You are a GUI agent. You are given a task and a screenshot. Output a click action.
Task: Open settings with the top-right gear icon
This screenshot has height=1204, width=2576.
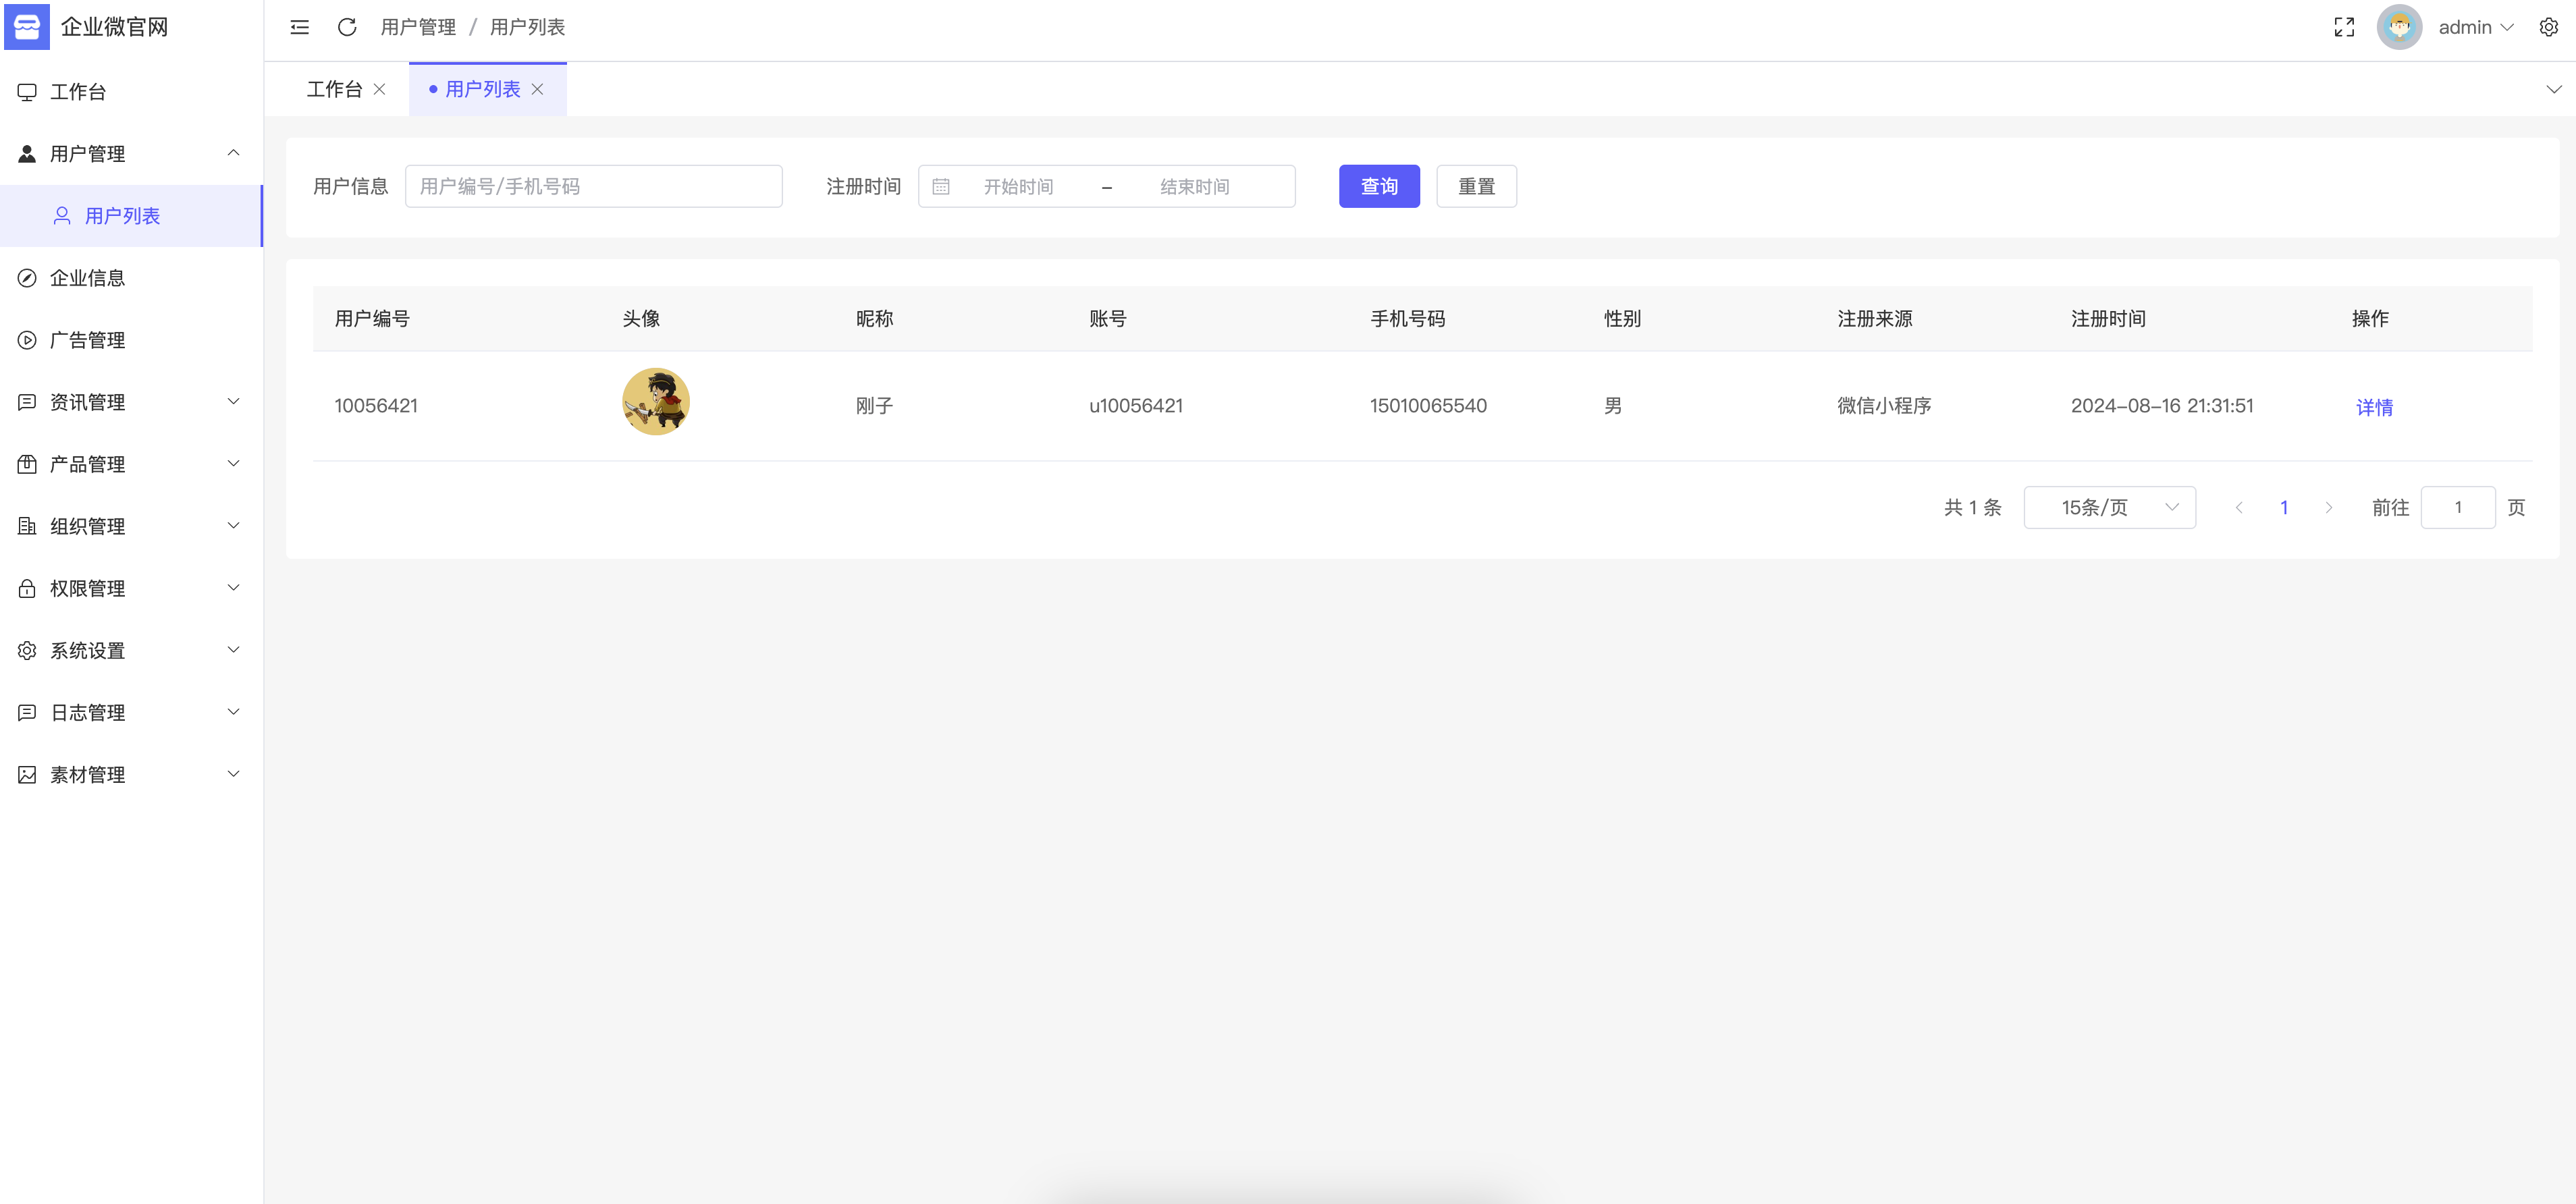click(x=2548, y=27)
